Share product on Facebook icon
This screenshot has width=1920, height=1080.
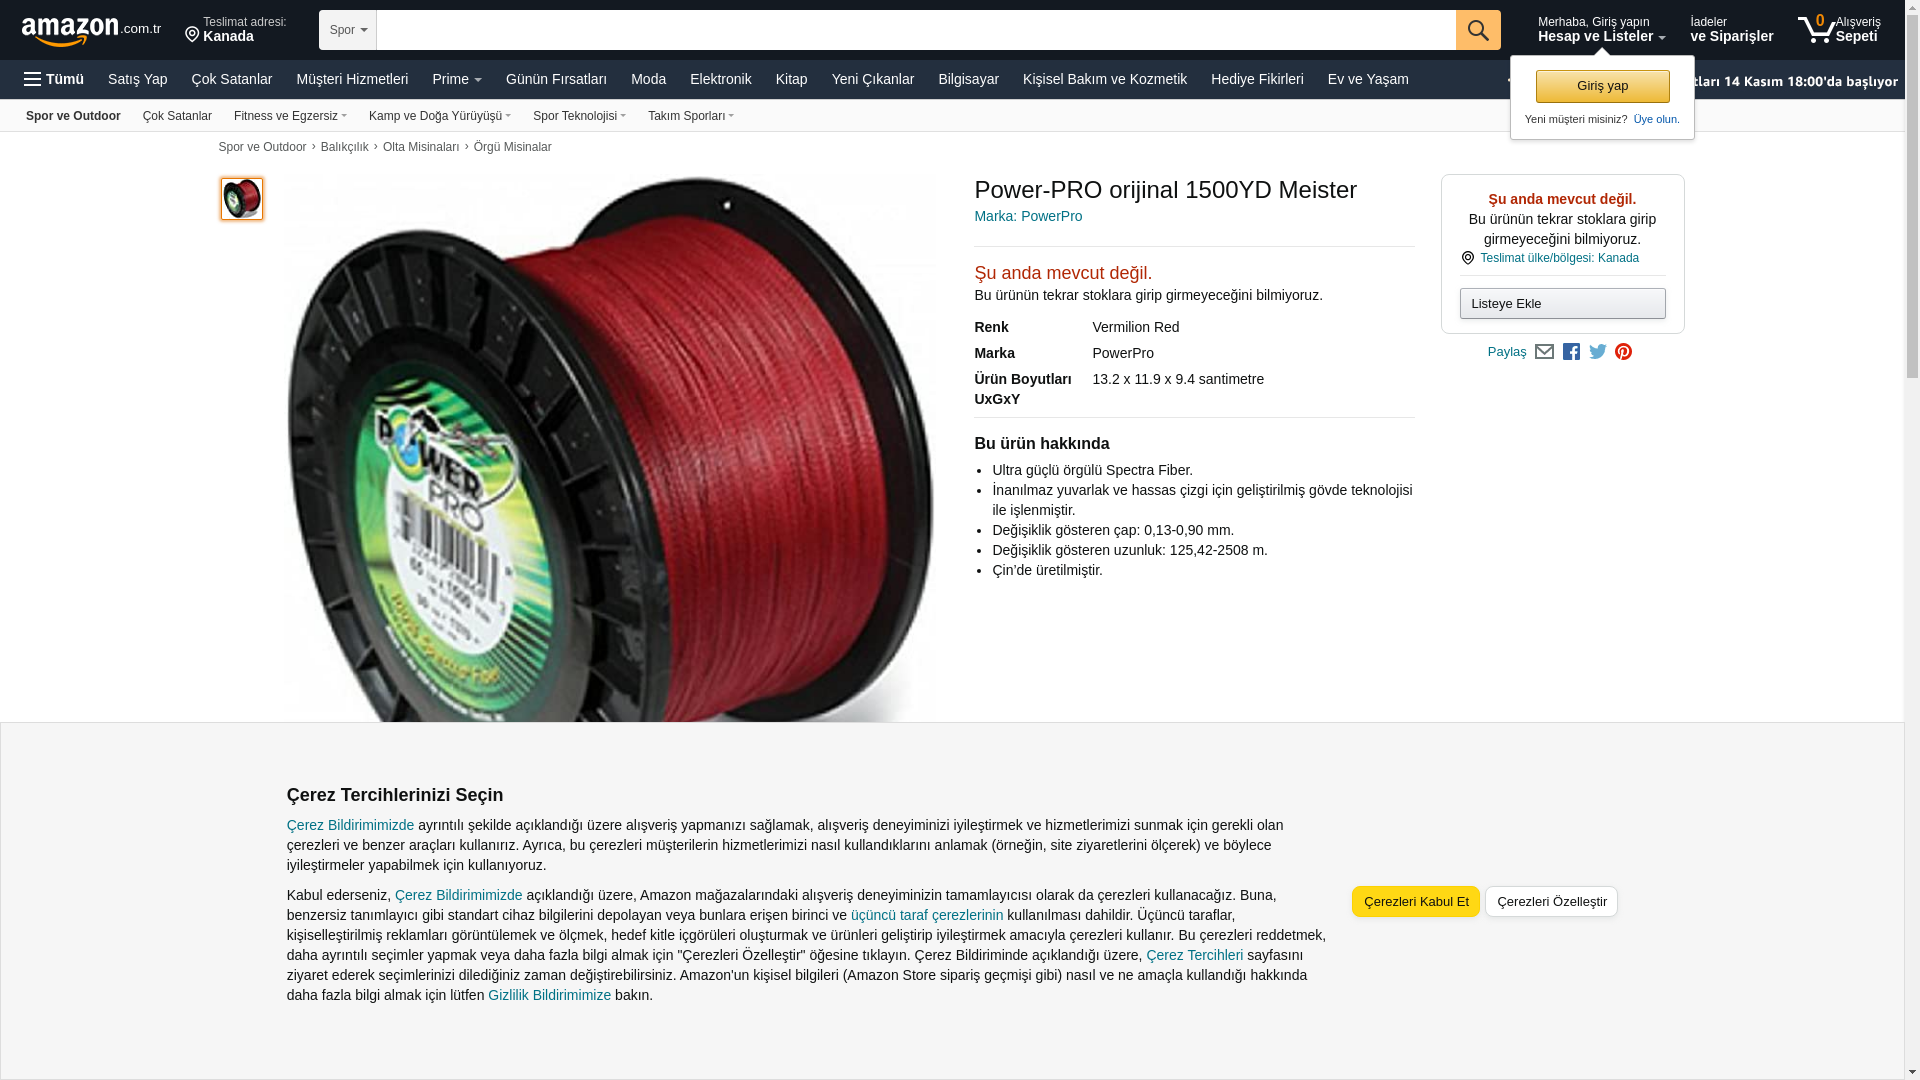tap(1571, 352)
